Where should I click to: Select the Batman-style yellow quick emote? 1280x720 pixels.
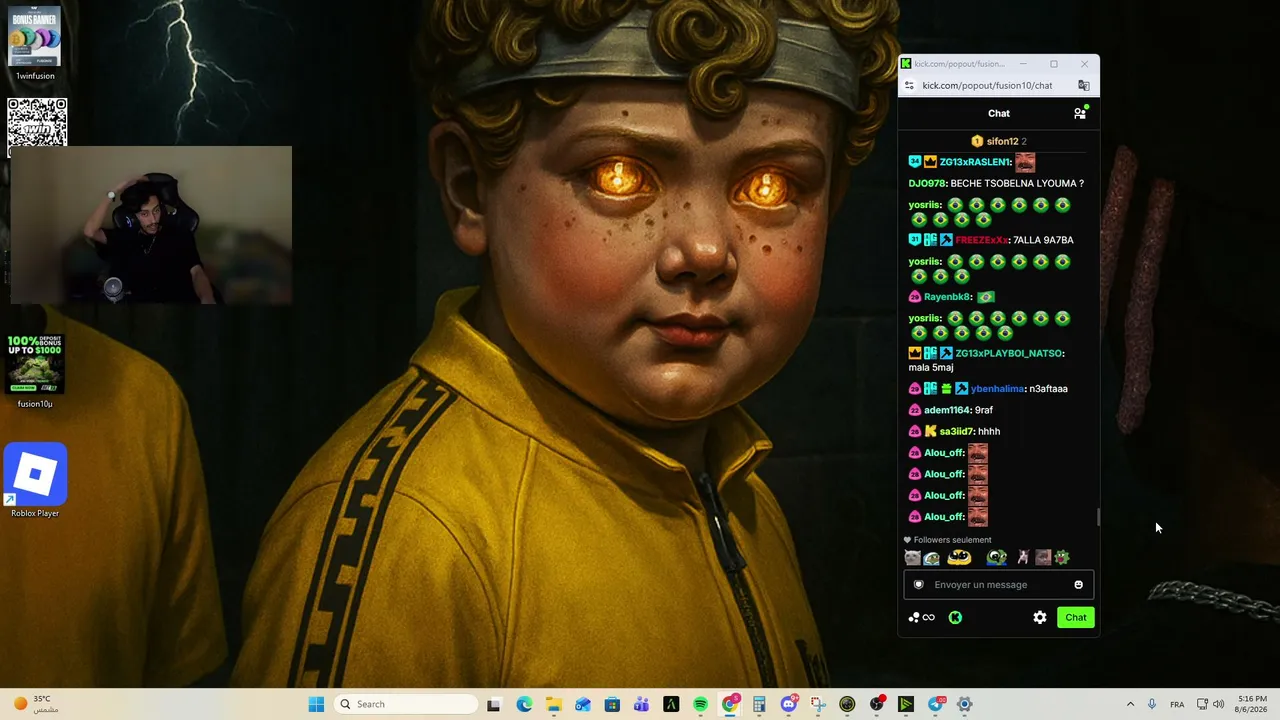coord(959,558)
